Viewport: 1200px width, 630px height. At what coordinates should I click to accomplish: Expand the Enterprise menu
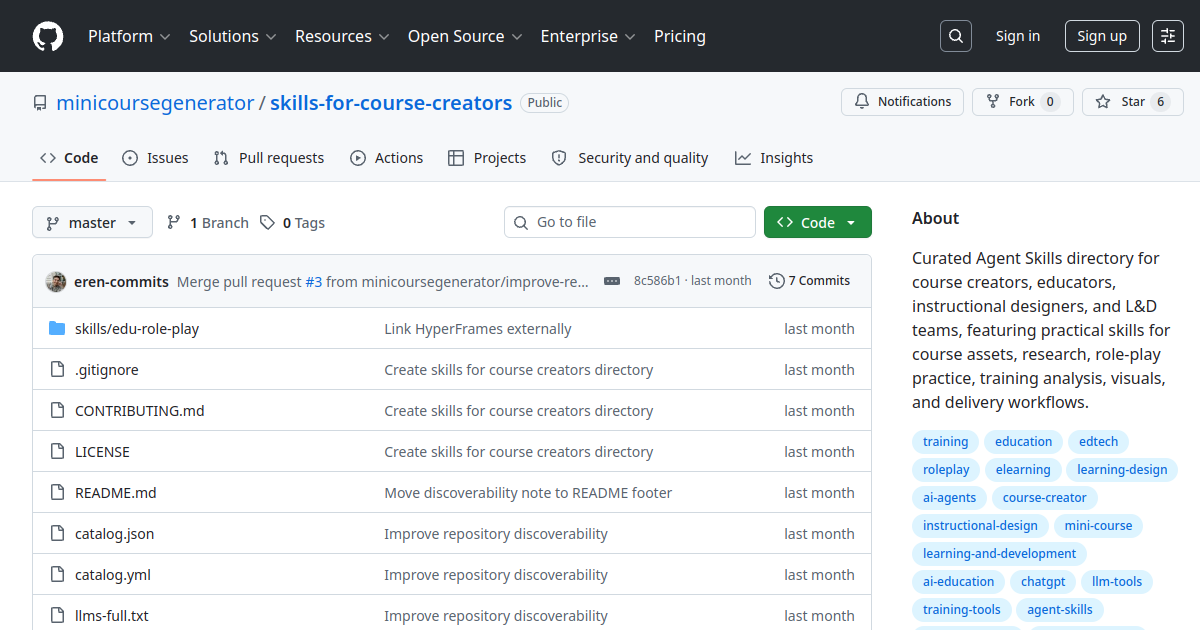coord(588,36)
